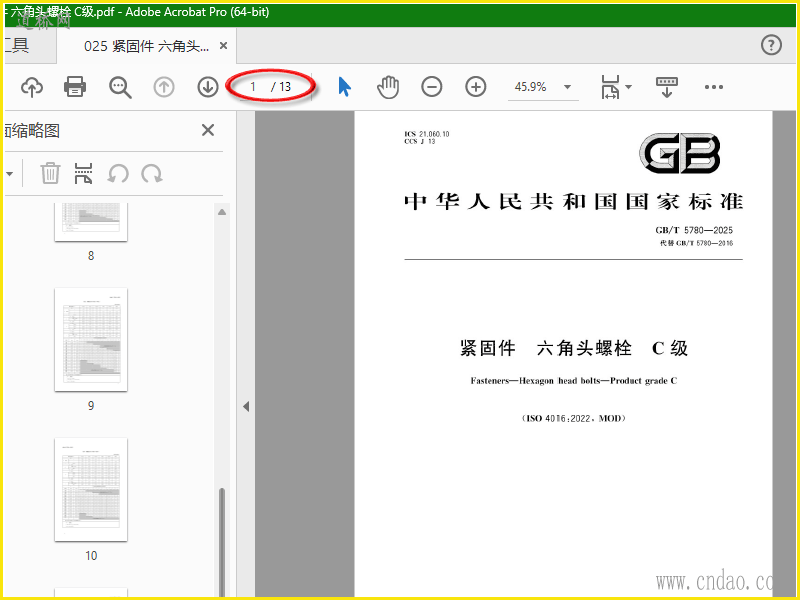
Task: Click thumbnail scrollbar up arrow
Action: 222,212
